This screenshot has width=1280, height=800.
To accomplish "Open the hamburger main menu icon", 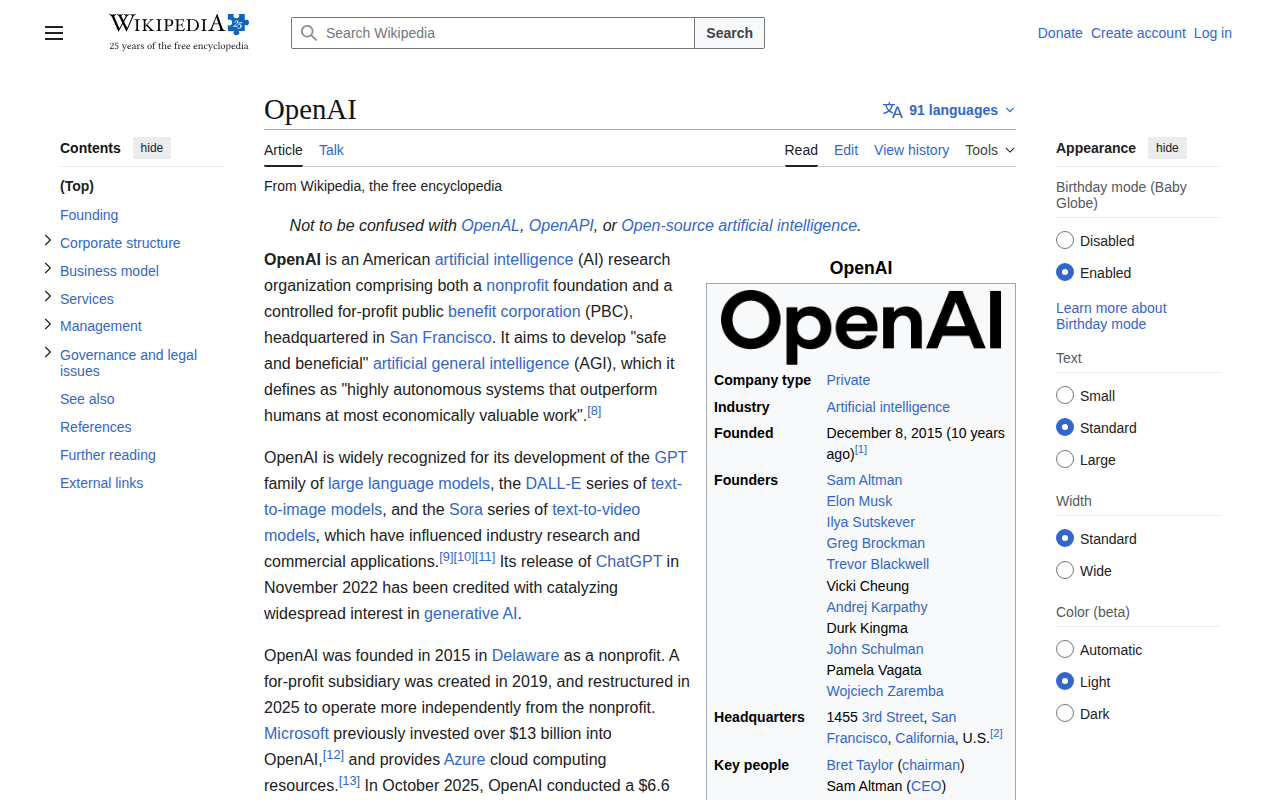I will (54, 33).
